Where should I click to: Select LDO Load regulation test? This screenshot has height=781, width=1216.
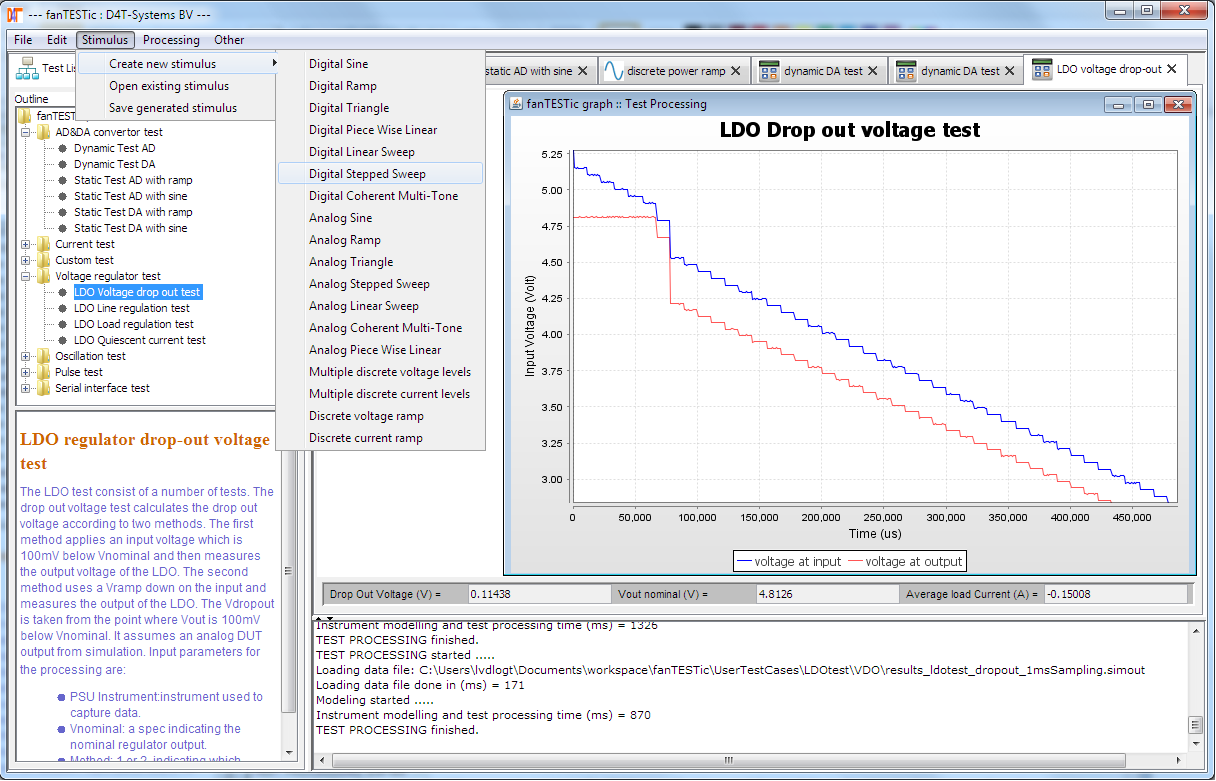[x=134, y=324]
